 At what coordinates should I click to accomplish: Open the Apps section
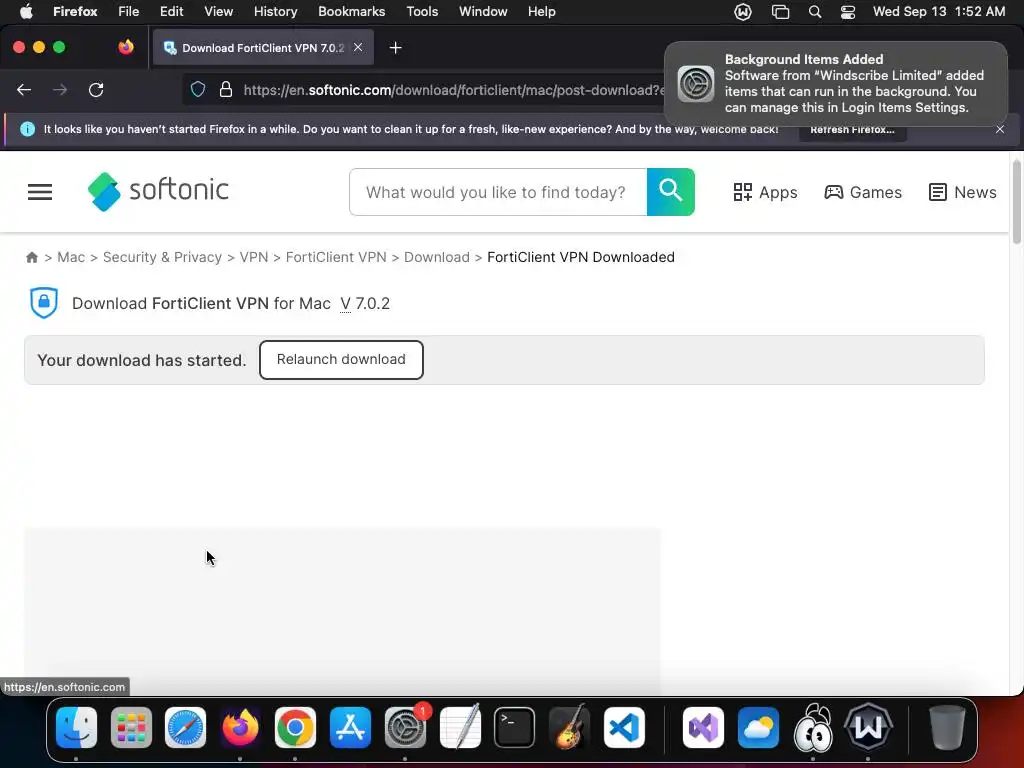pos(765,192)
